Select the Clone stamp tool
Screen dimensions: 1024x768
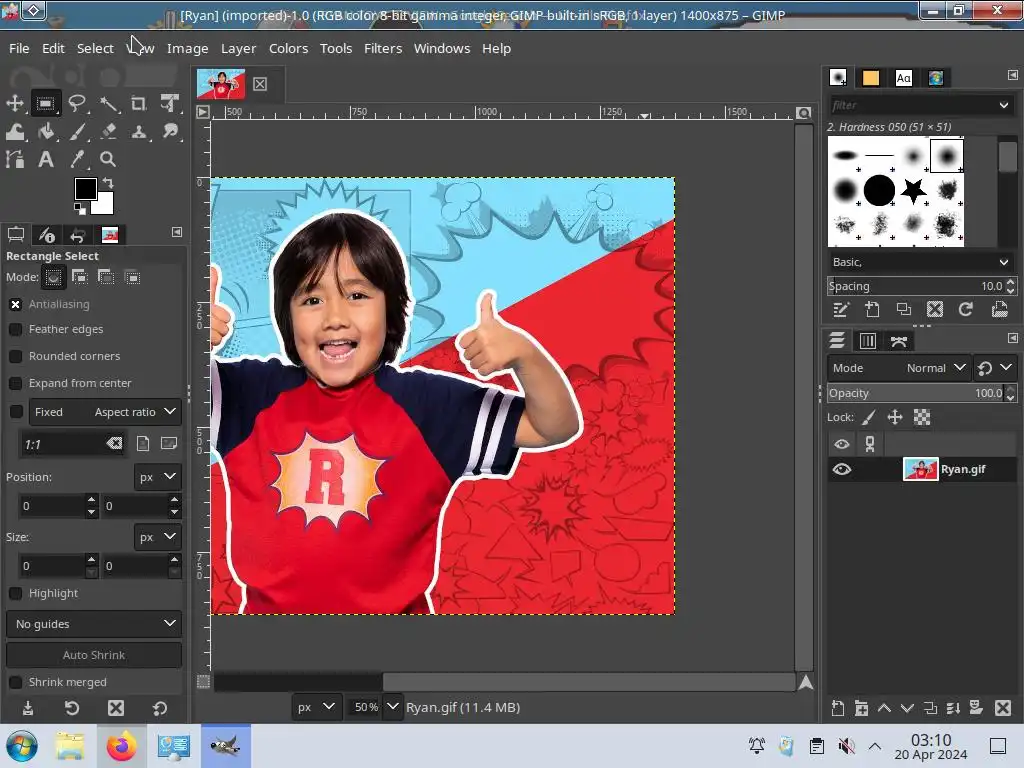click(138, 132)
